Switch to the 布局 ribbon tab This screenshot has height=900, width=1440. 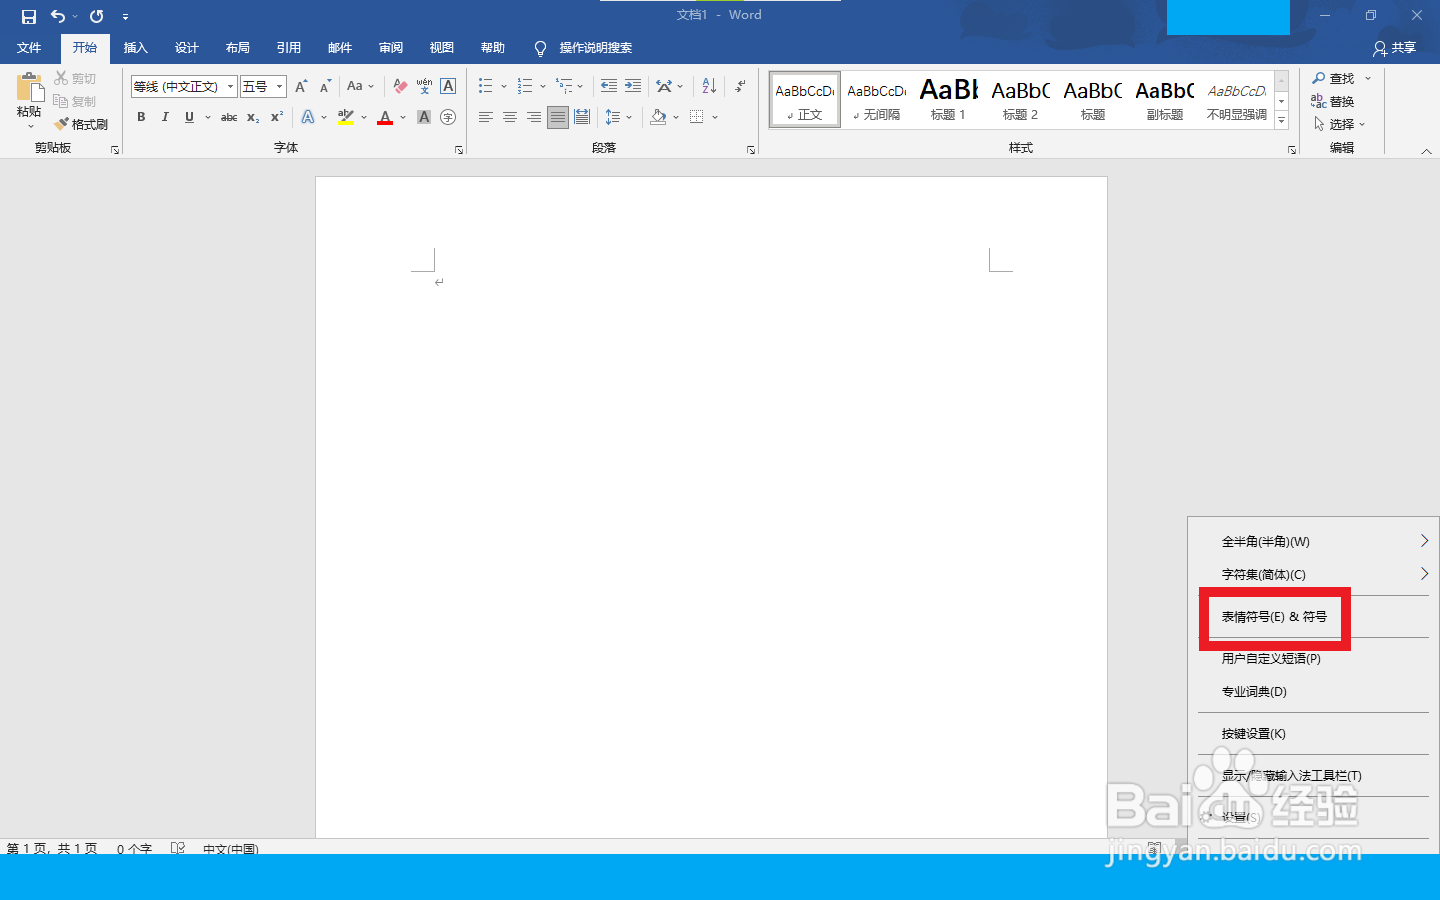(238, 48)
